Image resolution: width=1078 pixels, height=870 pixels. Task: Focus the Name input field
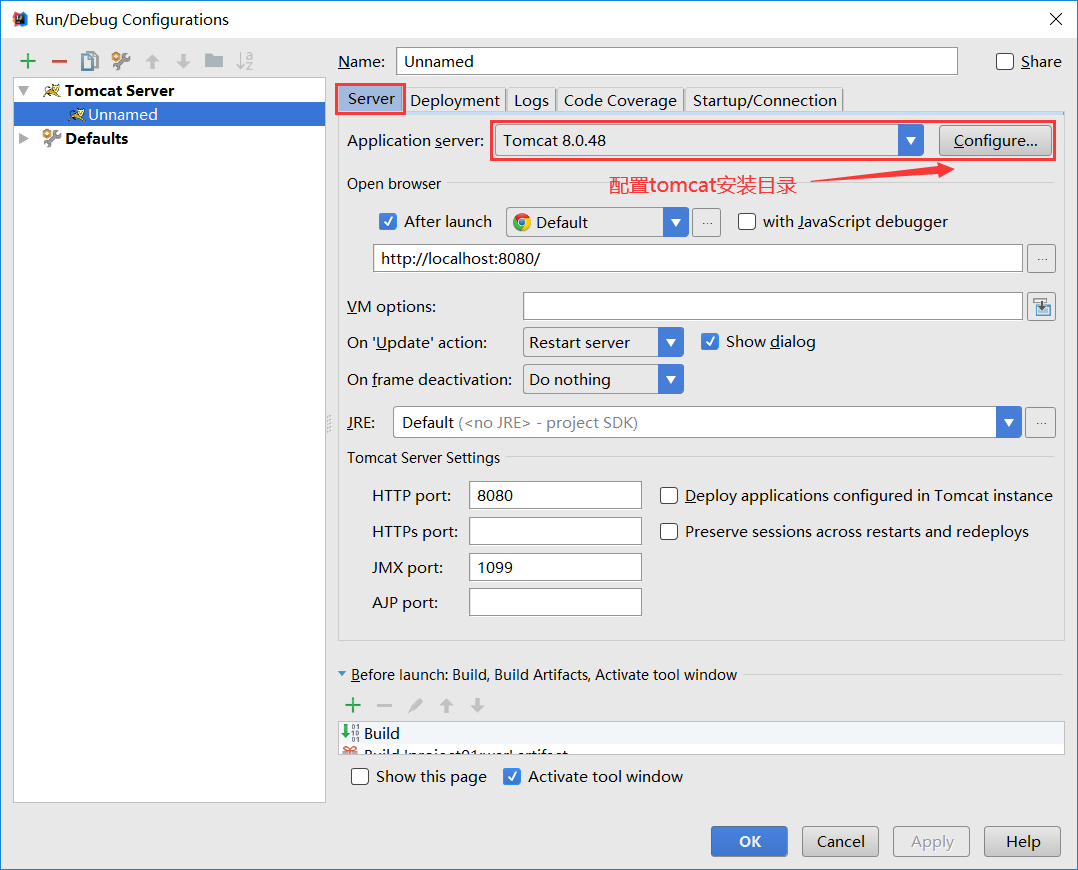676,61
